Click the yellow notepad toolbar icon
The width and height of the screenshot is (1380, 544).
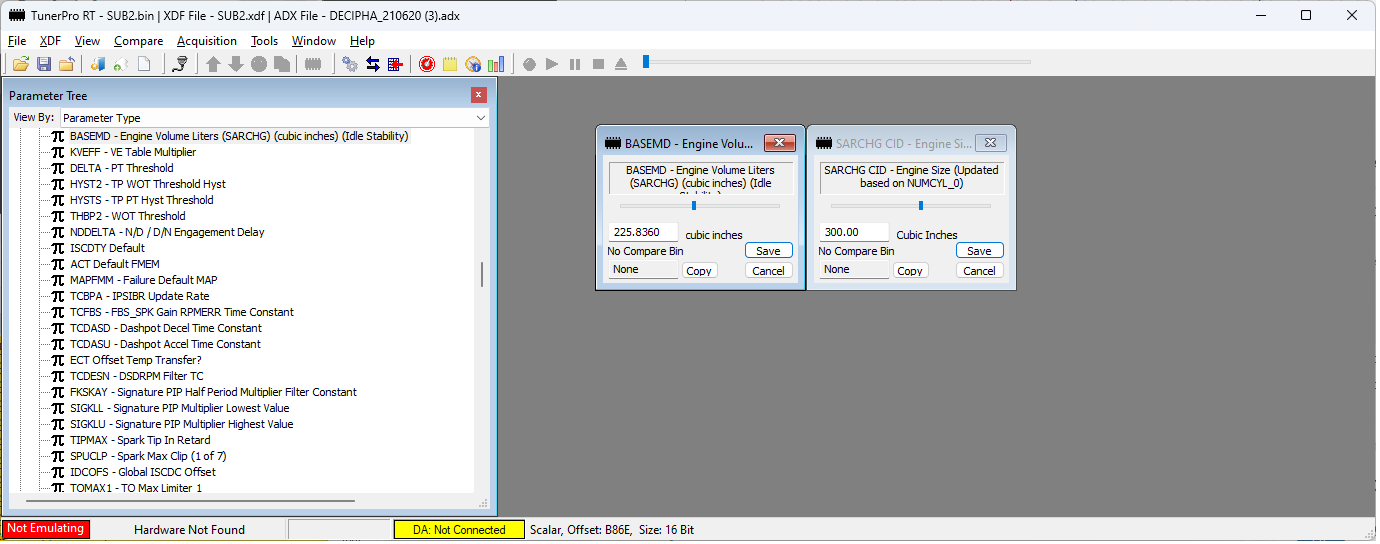pos(450,64)
